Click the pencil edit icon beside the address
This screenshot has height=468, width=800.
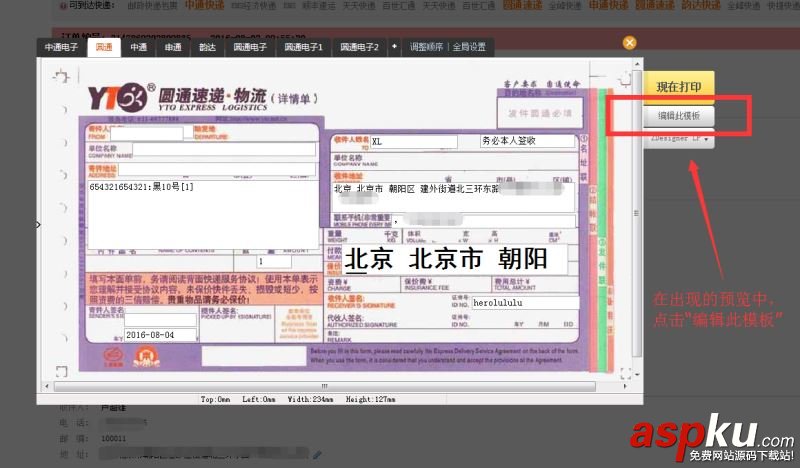click(x=317, y=454)
